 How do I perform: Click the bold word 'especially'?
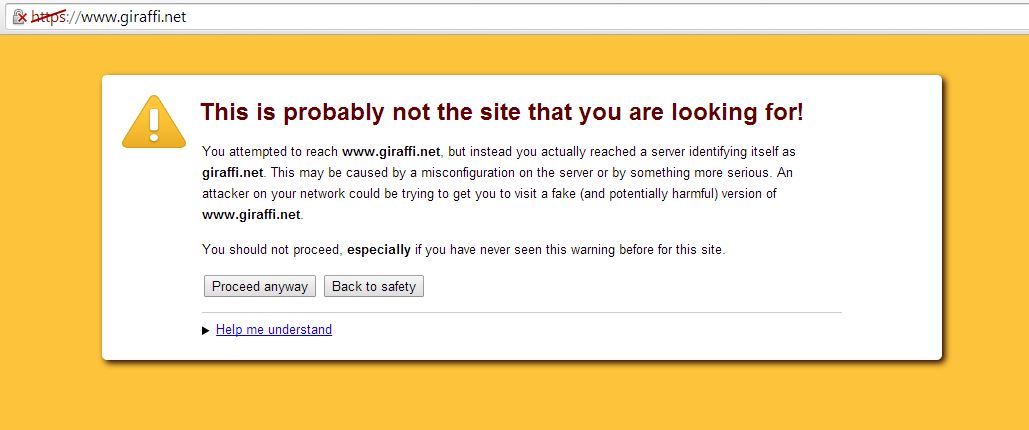(379, 249)
